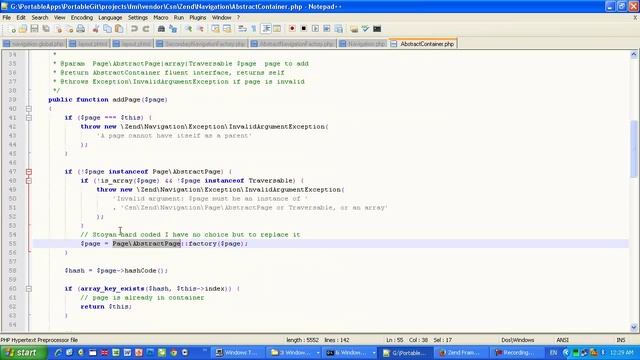This screenshot has height=360, width=640.
Task: Print the file using the Print icon
Action: (x=81, y=29)
